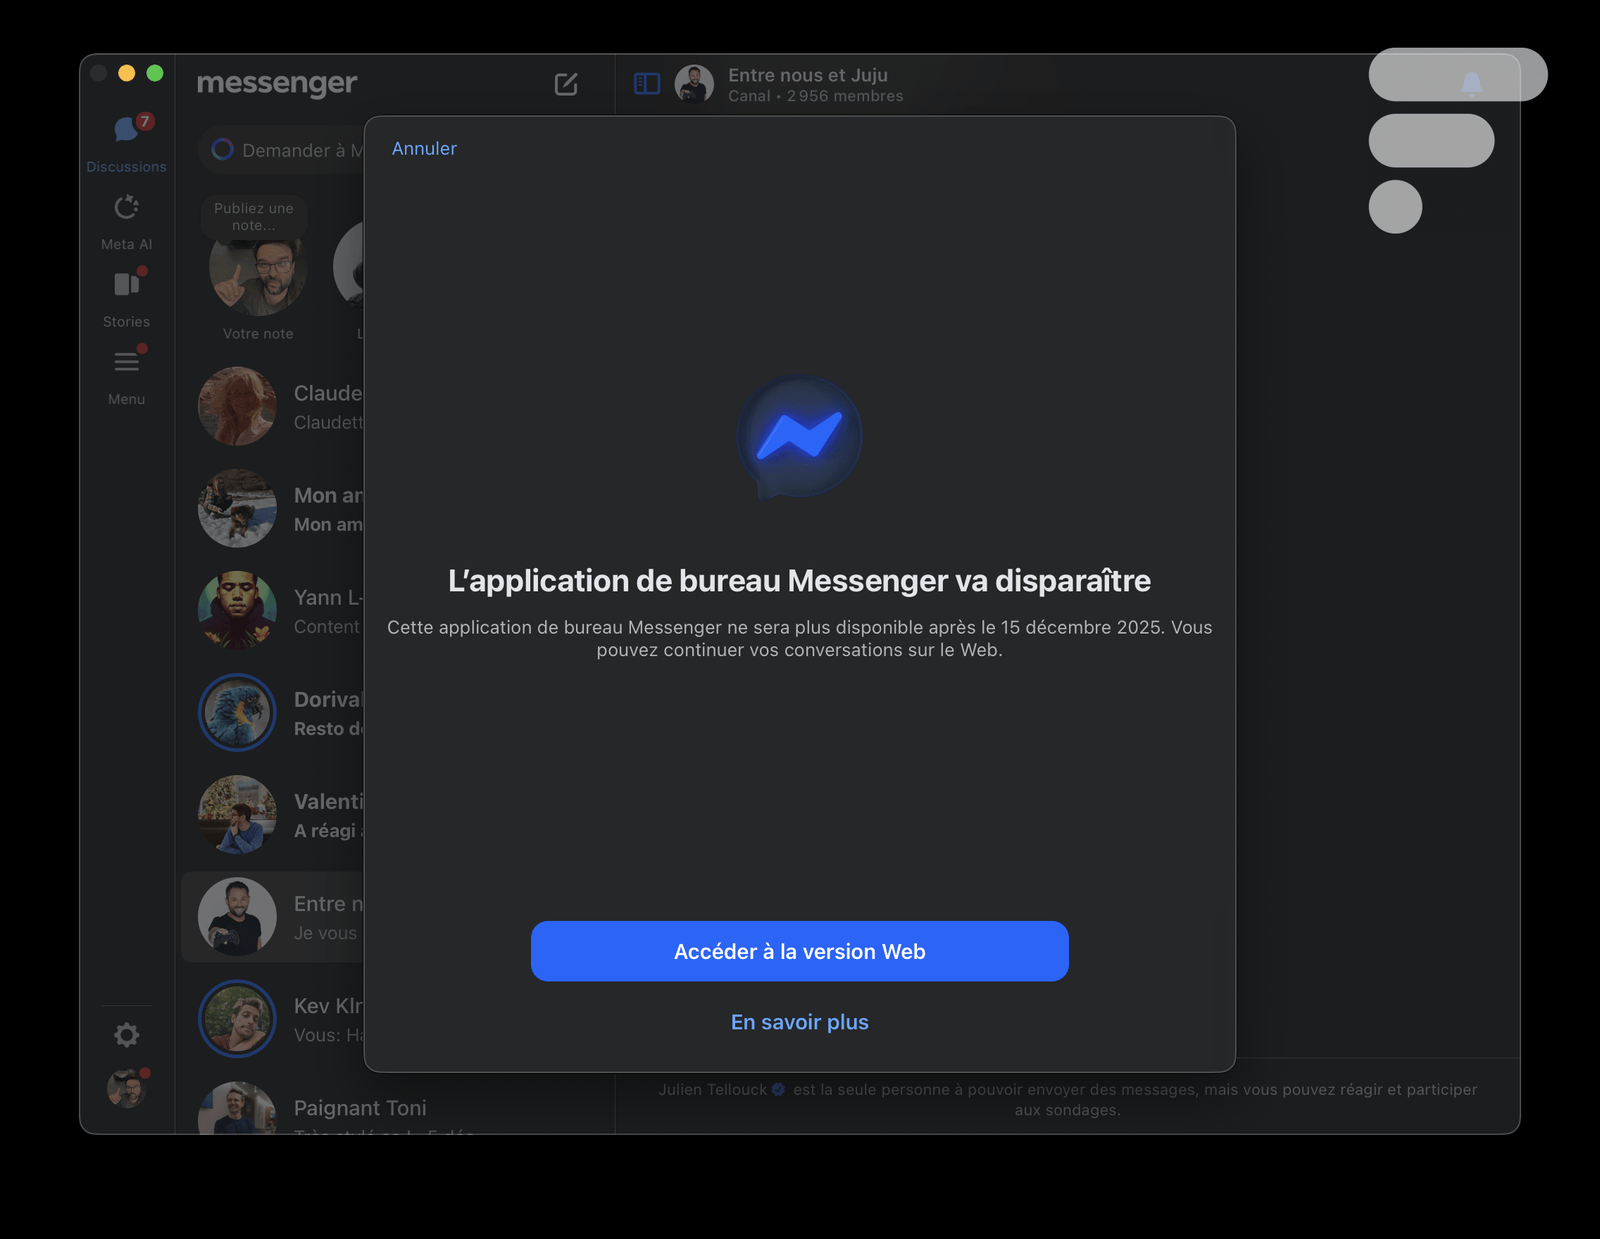Click the notification bell icon

1471,83
